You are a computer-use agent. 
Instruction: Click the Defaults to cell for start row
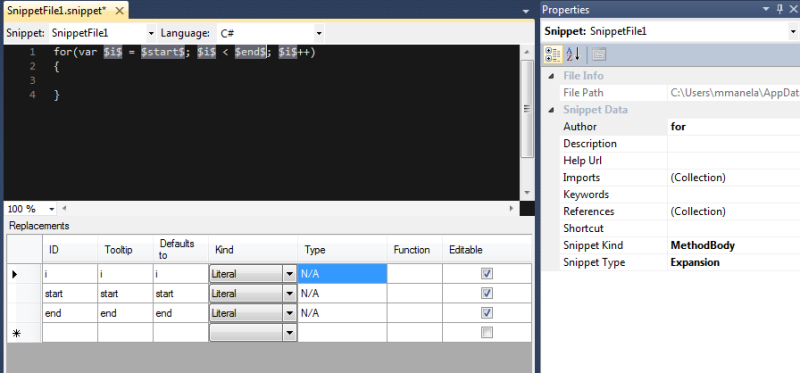[x=181, y=294]
